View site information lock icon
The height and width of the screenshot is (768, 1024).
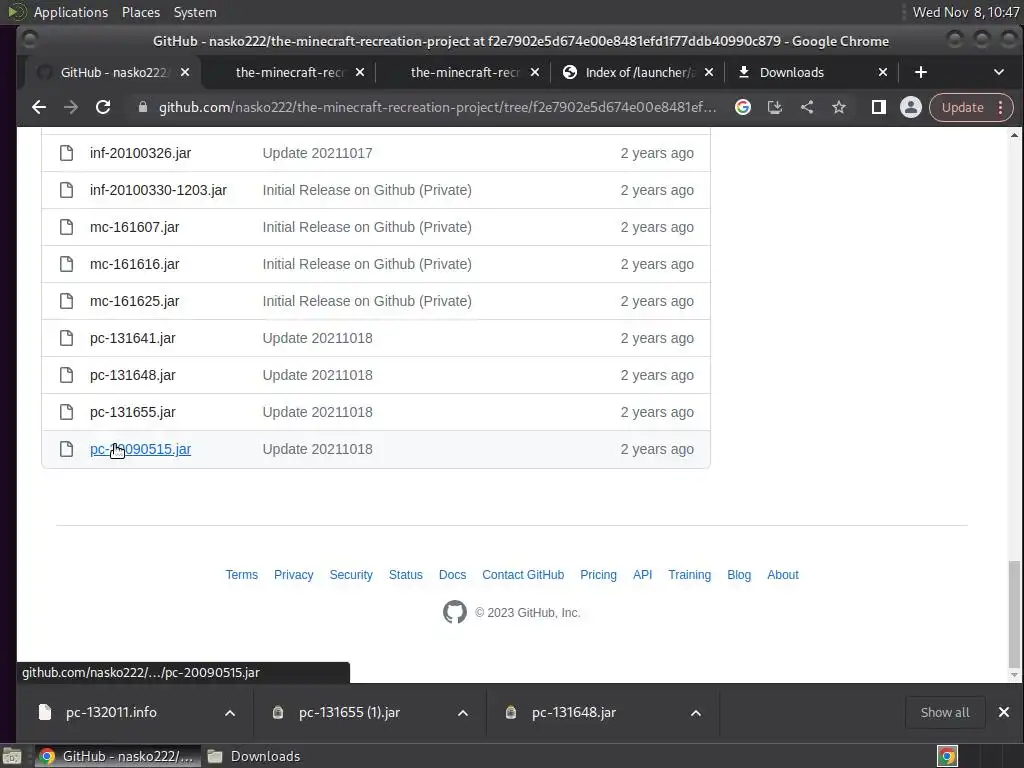point(142,107)
